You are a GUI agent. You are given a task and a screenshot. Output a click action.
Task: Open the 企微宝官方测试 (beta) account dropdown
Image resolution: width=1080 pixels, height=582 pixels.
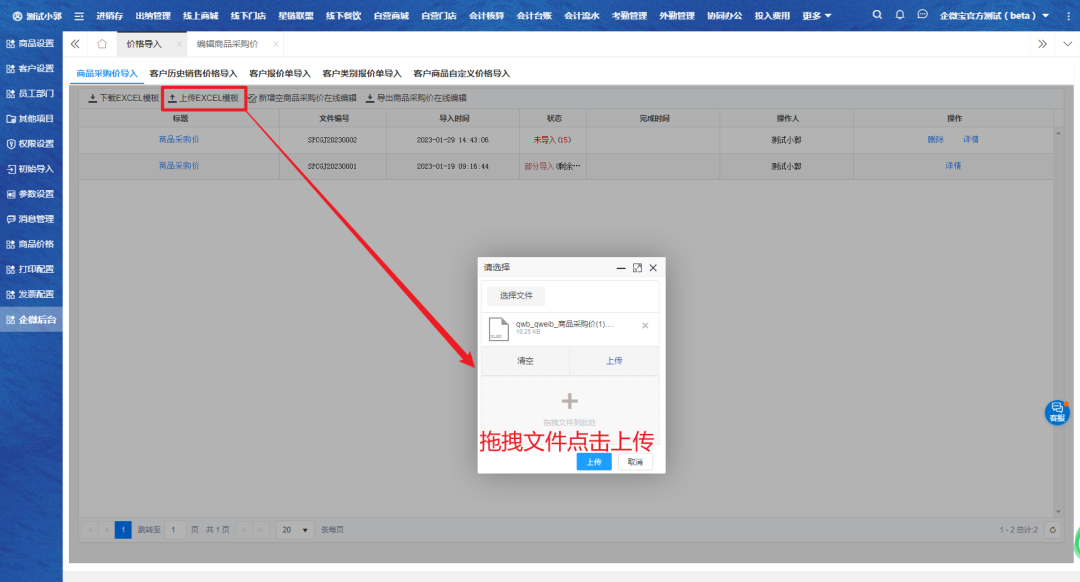click(x=994, y=16)
